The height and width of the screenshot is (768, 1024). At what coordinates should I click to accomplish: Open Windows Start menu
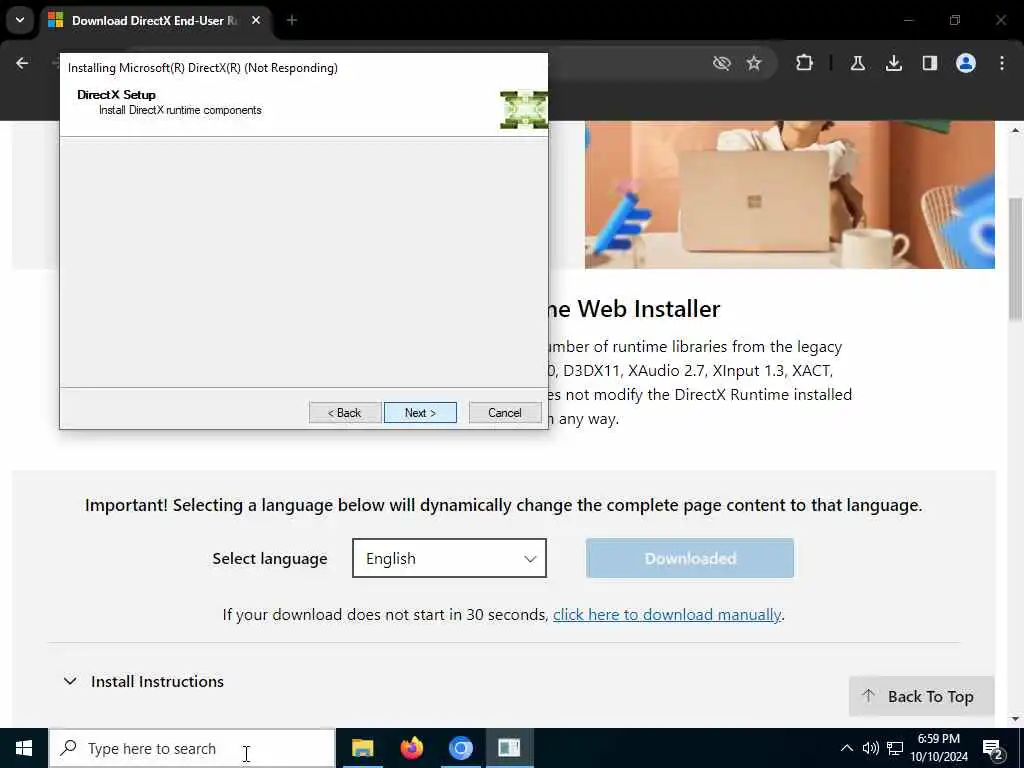click(x=24, y=748)
